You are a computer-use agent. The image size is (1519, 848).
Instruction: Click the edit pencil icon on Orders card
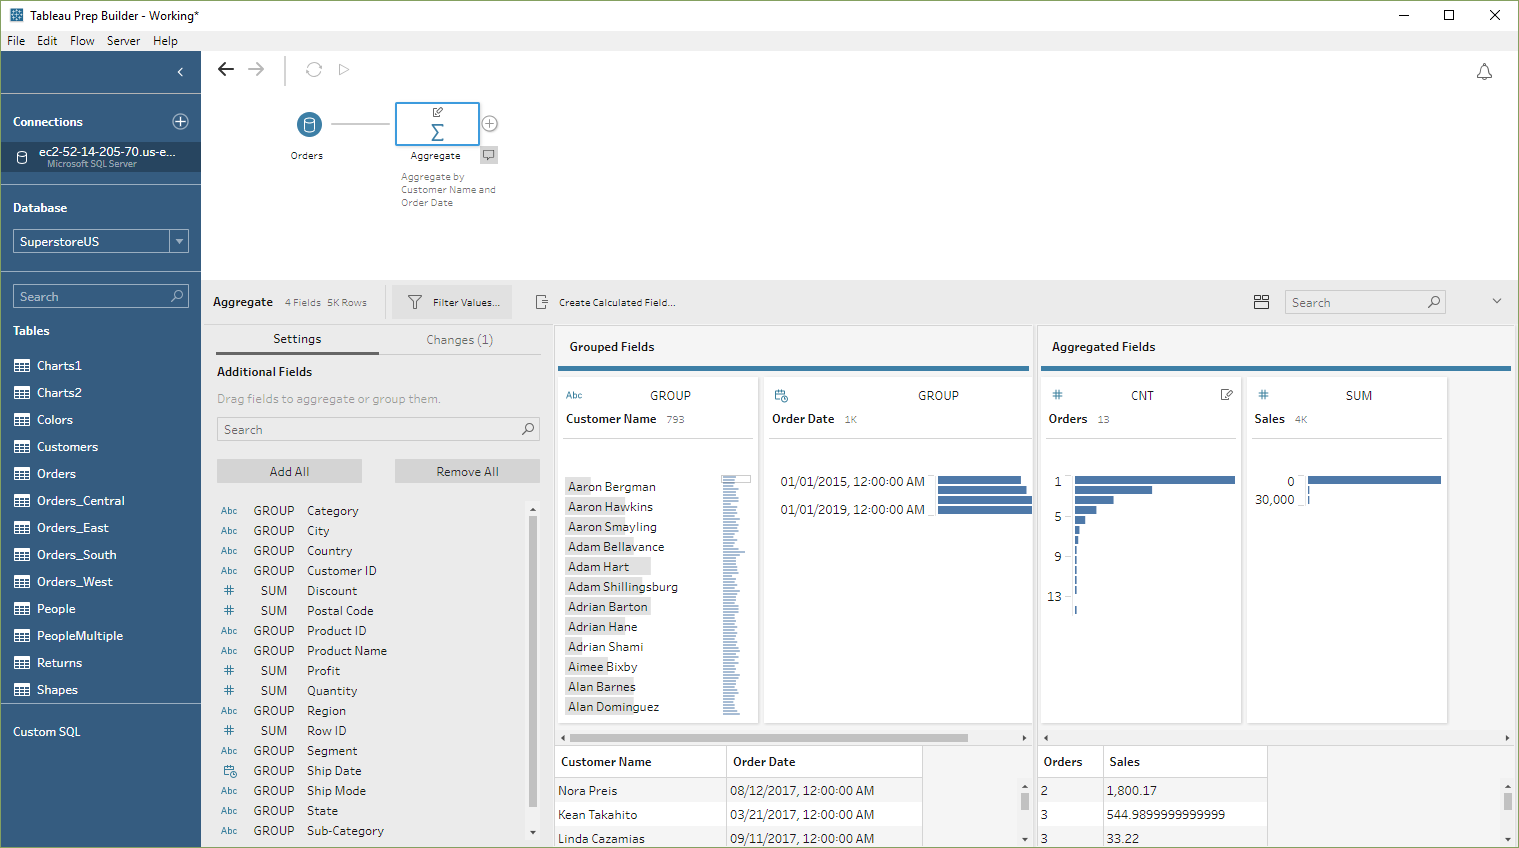pyautogui.click(x=1226, y=395)
